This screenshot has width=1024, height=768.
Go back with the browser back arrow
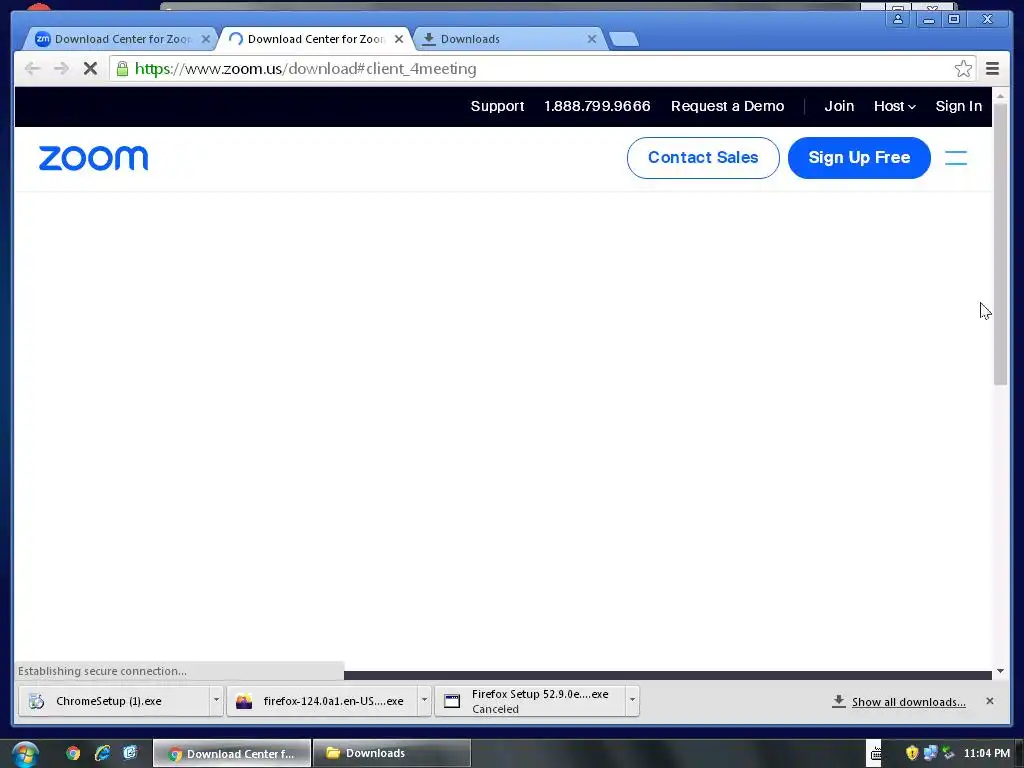click(32, 69)
